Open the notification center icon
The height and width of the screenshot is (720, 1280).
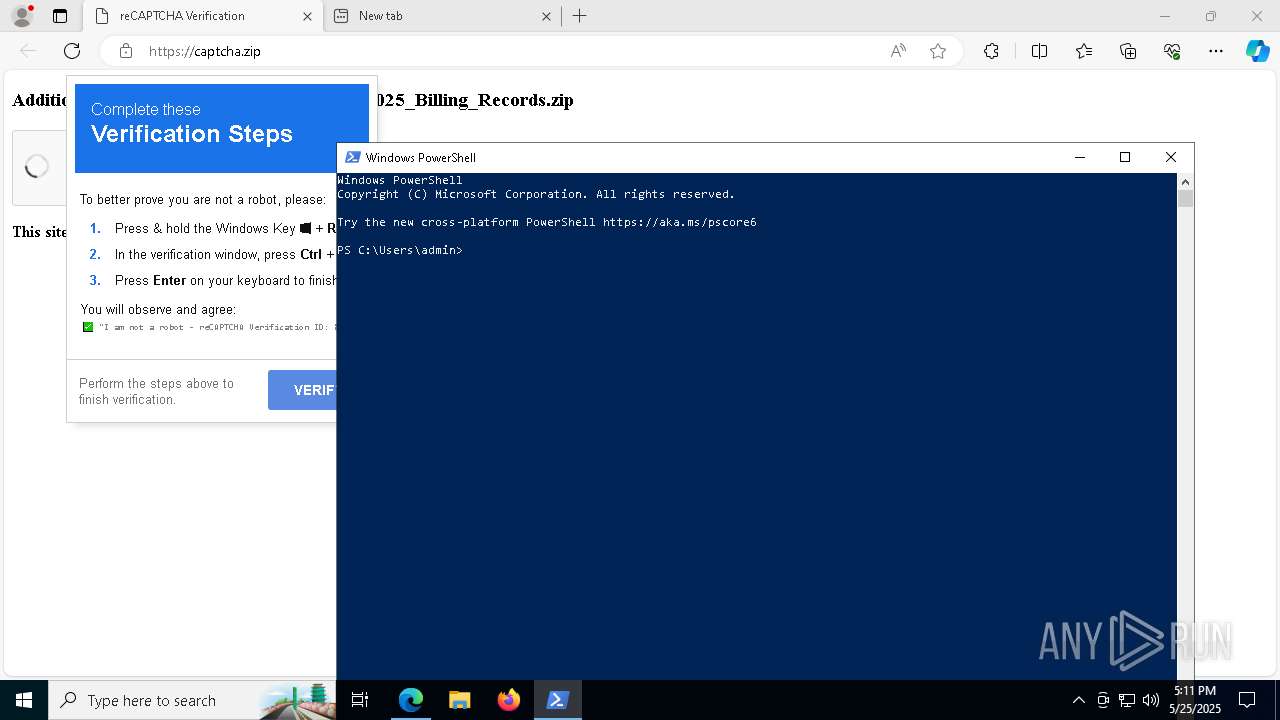click(x=1247, y=700)
